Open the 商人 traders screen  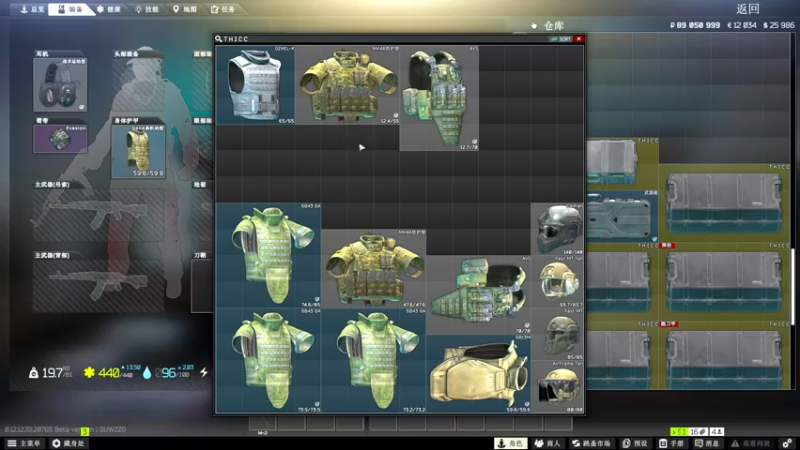click(547, 443)
